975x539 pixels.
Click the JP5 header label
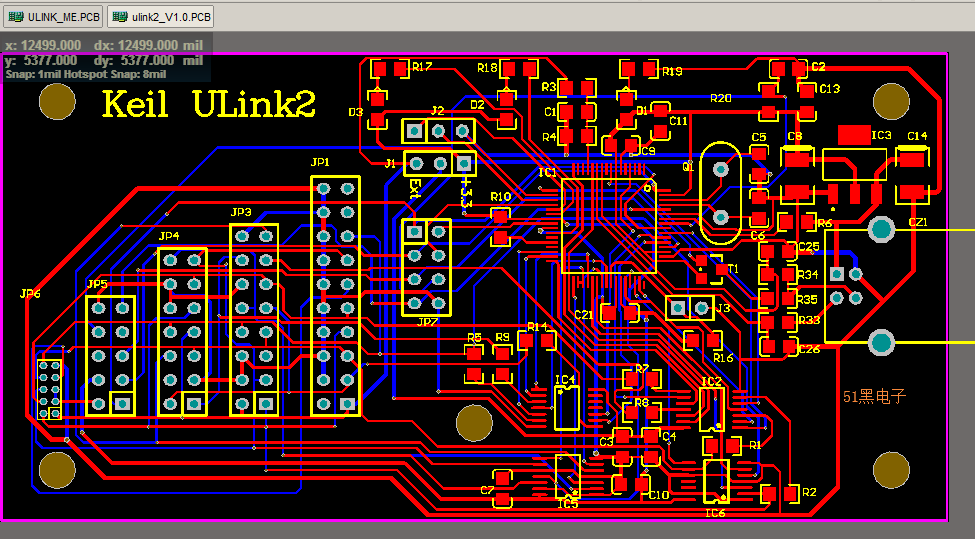click(x=97, y=284)
